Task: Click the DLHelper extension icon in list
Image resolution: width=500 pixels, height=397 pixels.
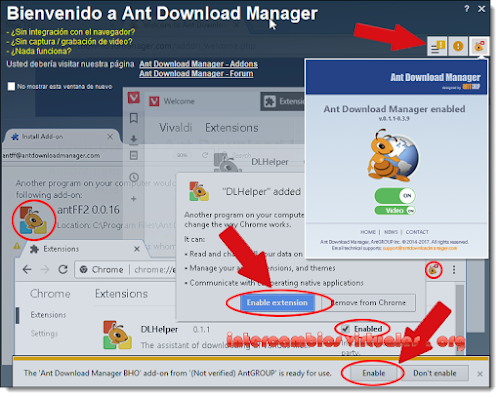Action: click(117, 335)
